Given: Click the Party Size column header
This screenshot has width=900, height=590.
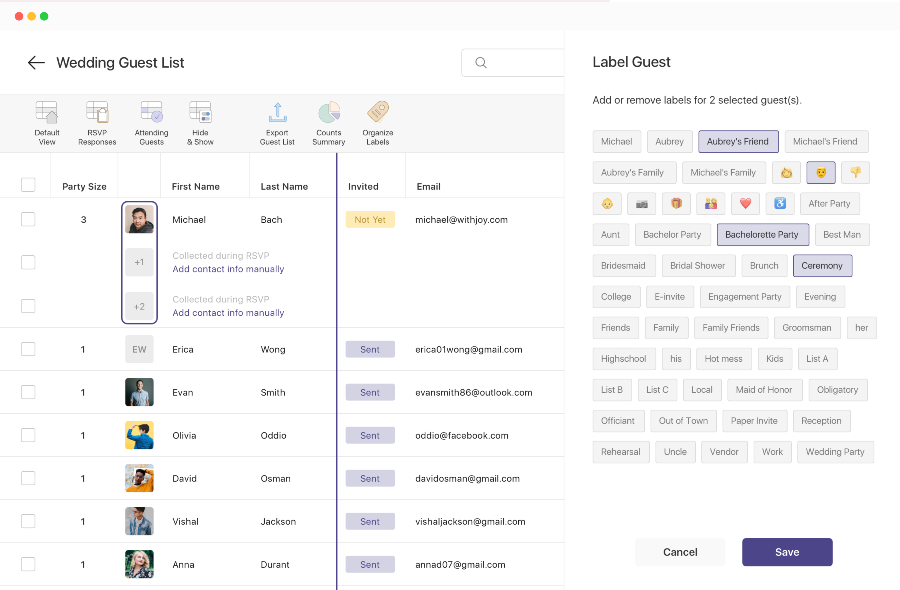Looking at the screenshot, I should click(x=84, y=187).
